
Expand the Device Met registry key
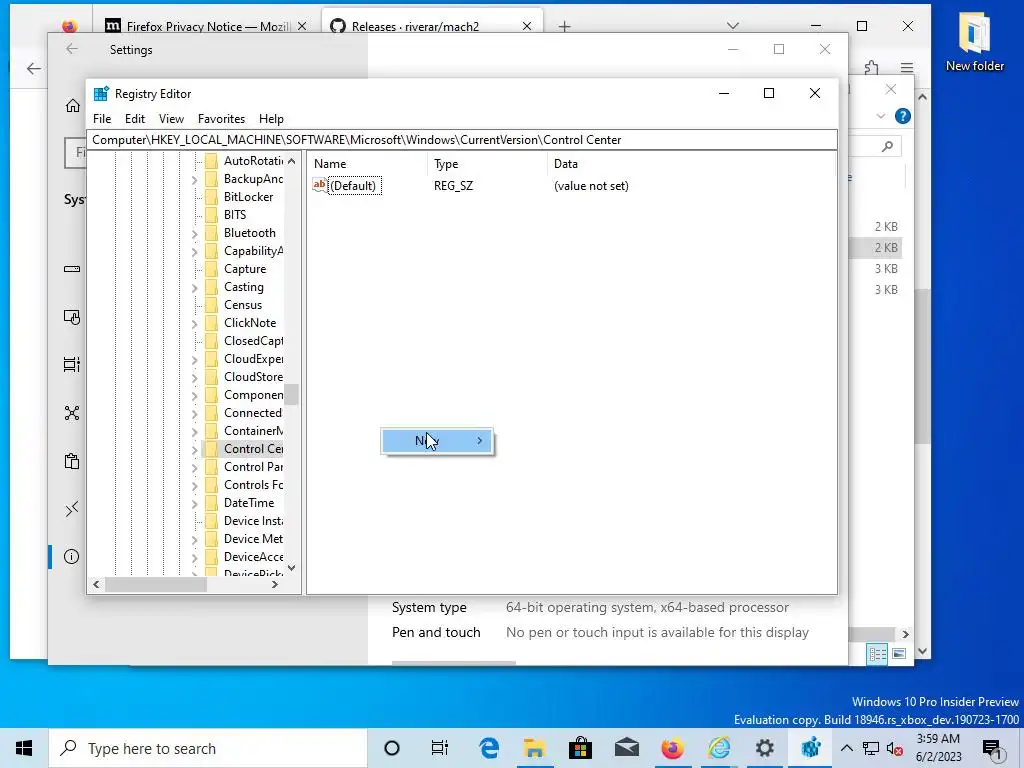coord(195,539)
